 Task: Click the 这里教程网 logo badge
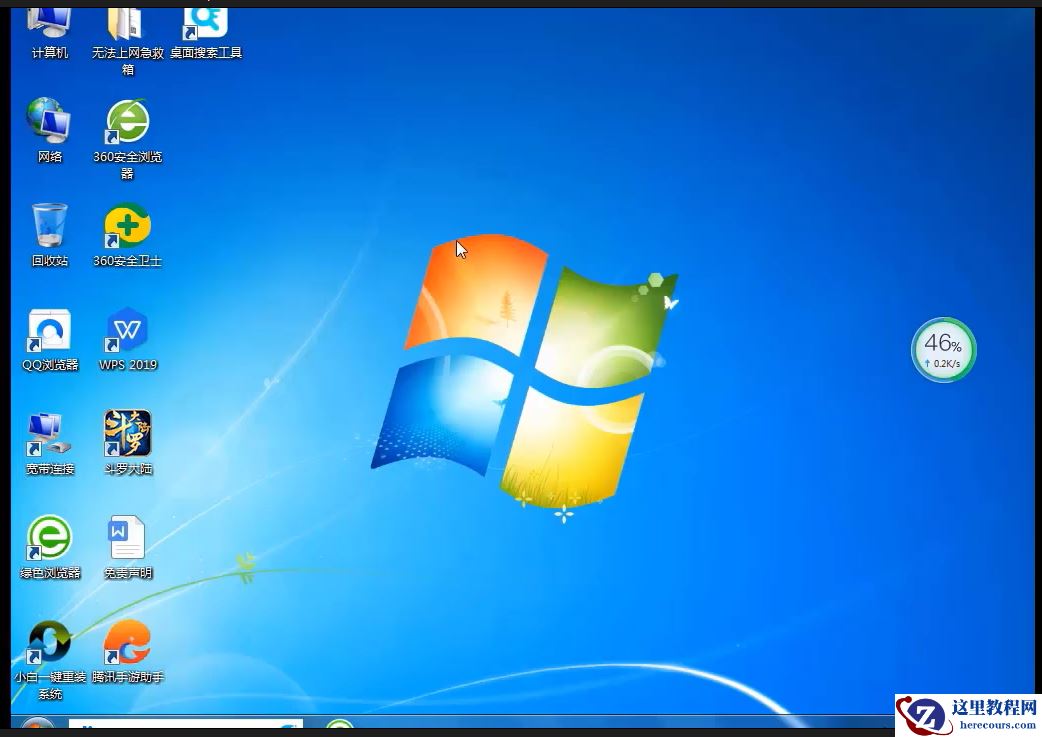925,715
